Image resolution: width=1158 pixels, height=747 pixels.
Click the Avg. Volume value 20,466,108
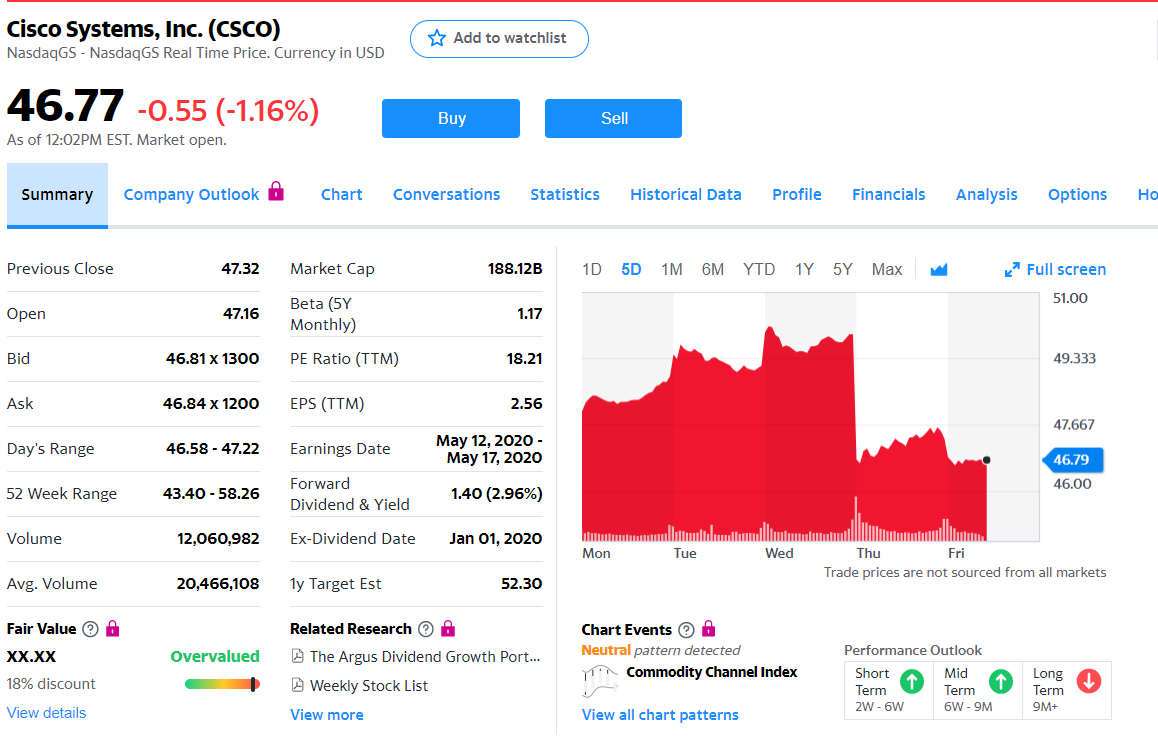218,584
